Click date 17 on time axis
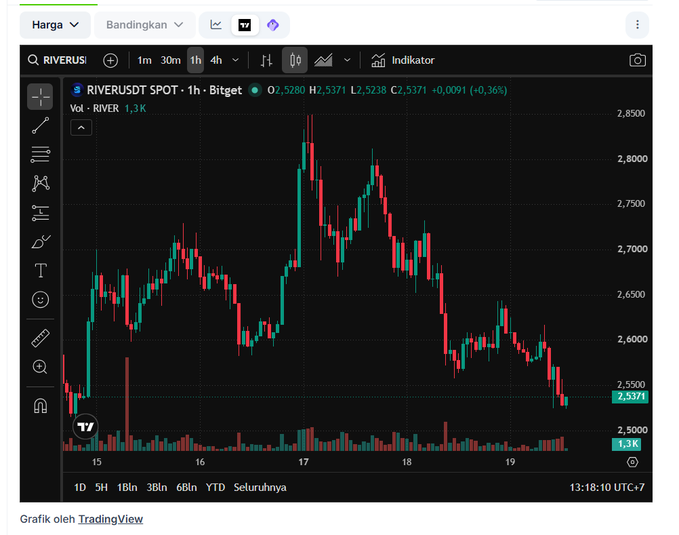This screenshot has height=535, width=679. tap(304, 462)
